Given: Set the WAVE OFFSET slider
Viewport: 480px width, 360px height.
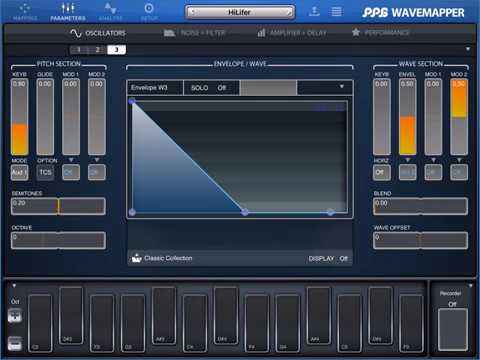Looking at the screenshot, I should [x=420, y=240].
